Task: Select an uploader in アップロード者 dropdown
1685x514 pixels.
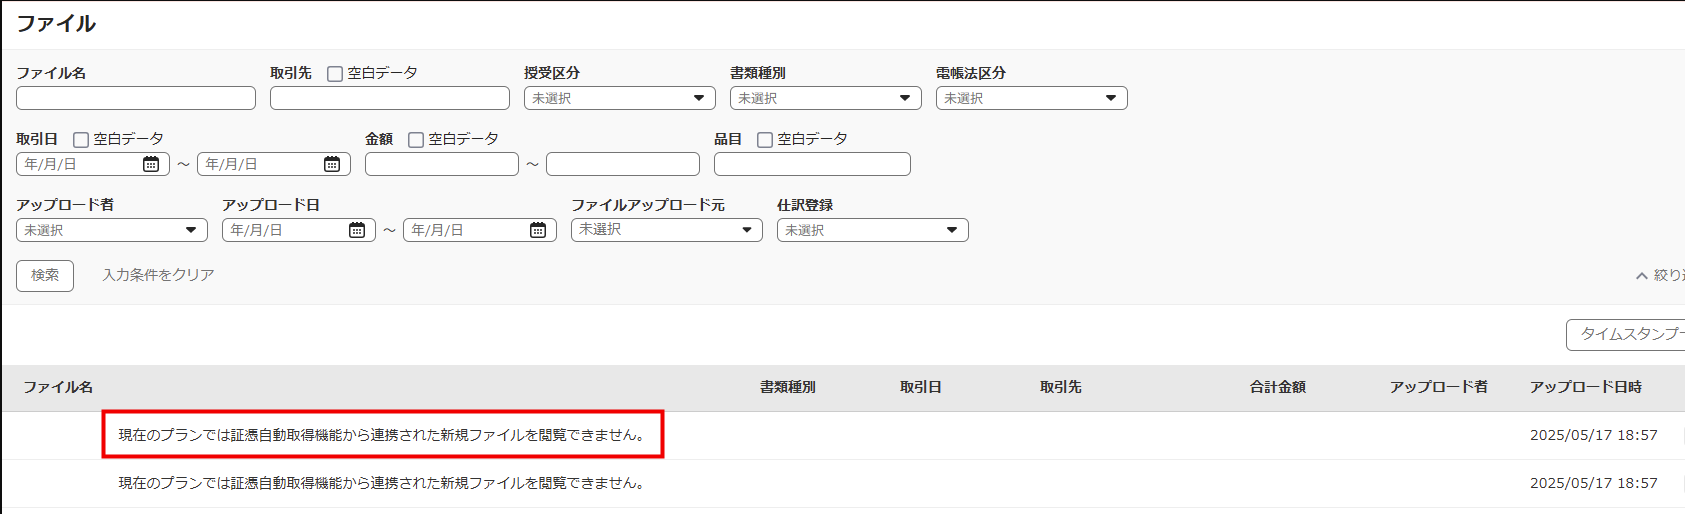Action: click(x=111, y=230)
